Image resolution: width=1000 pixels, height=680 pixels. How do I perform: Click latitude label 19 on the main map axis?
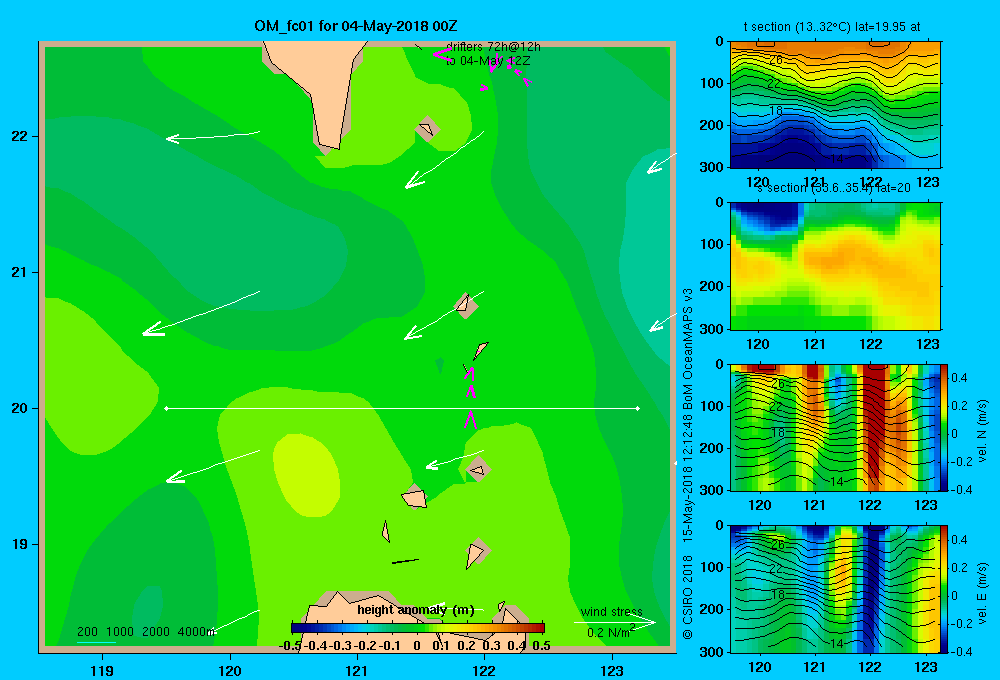coord(20,544)
